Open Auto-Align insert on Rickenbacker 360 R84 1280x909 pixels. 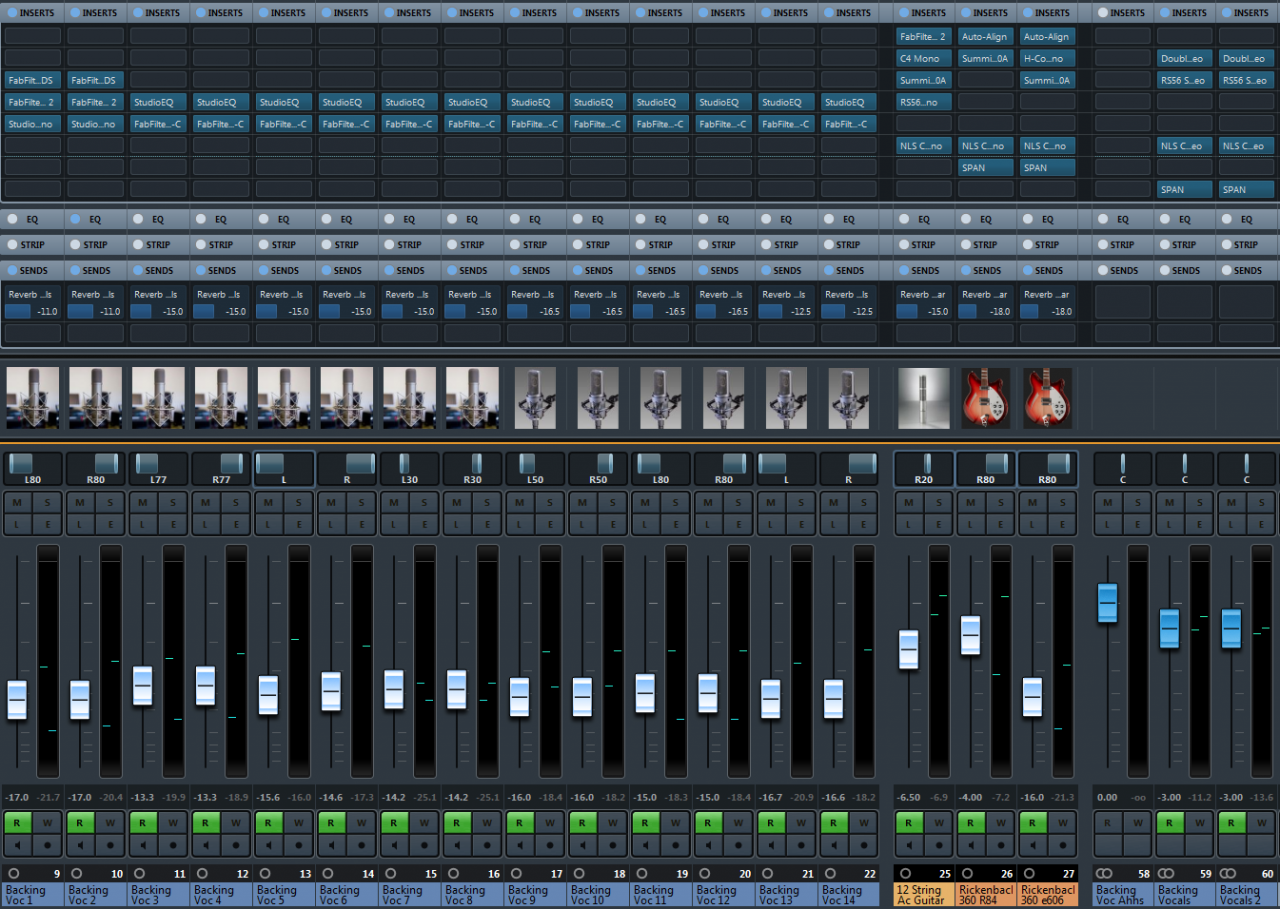[986, 36]
